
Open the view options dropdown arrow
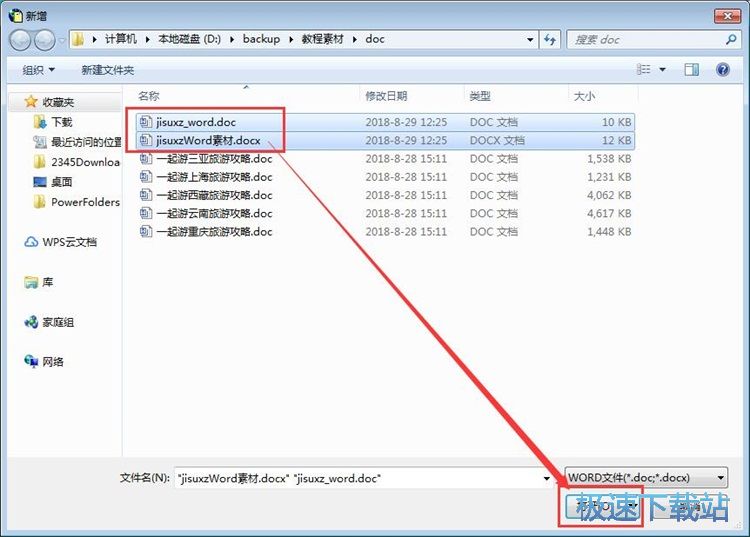pyautogui.click(x=662, y=70)
